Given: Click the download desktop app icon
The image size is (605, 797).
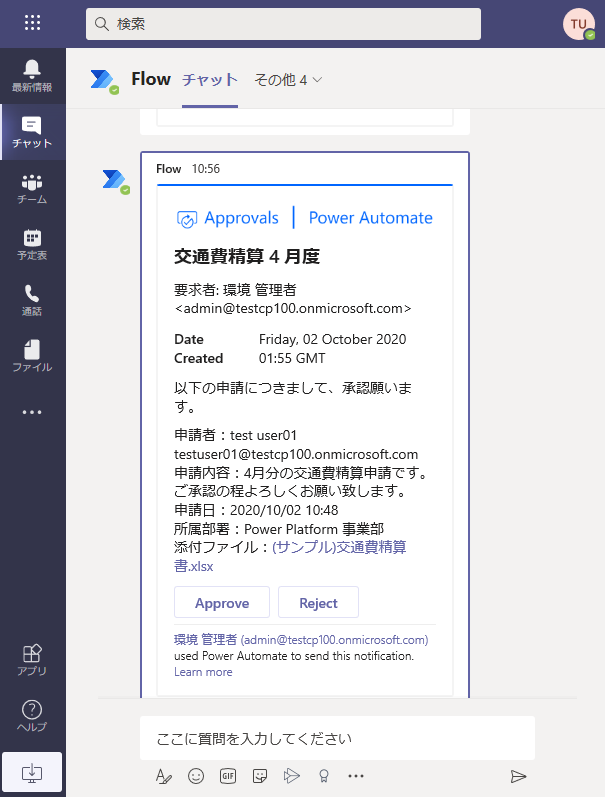Looking at the screenshot, I should tap(32, 772).
